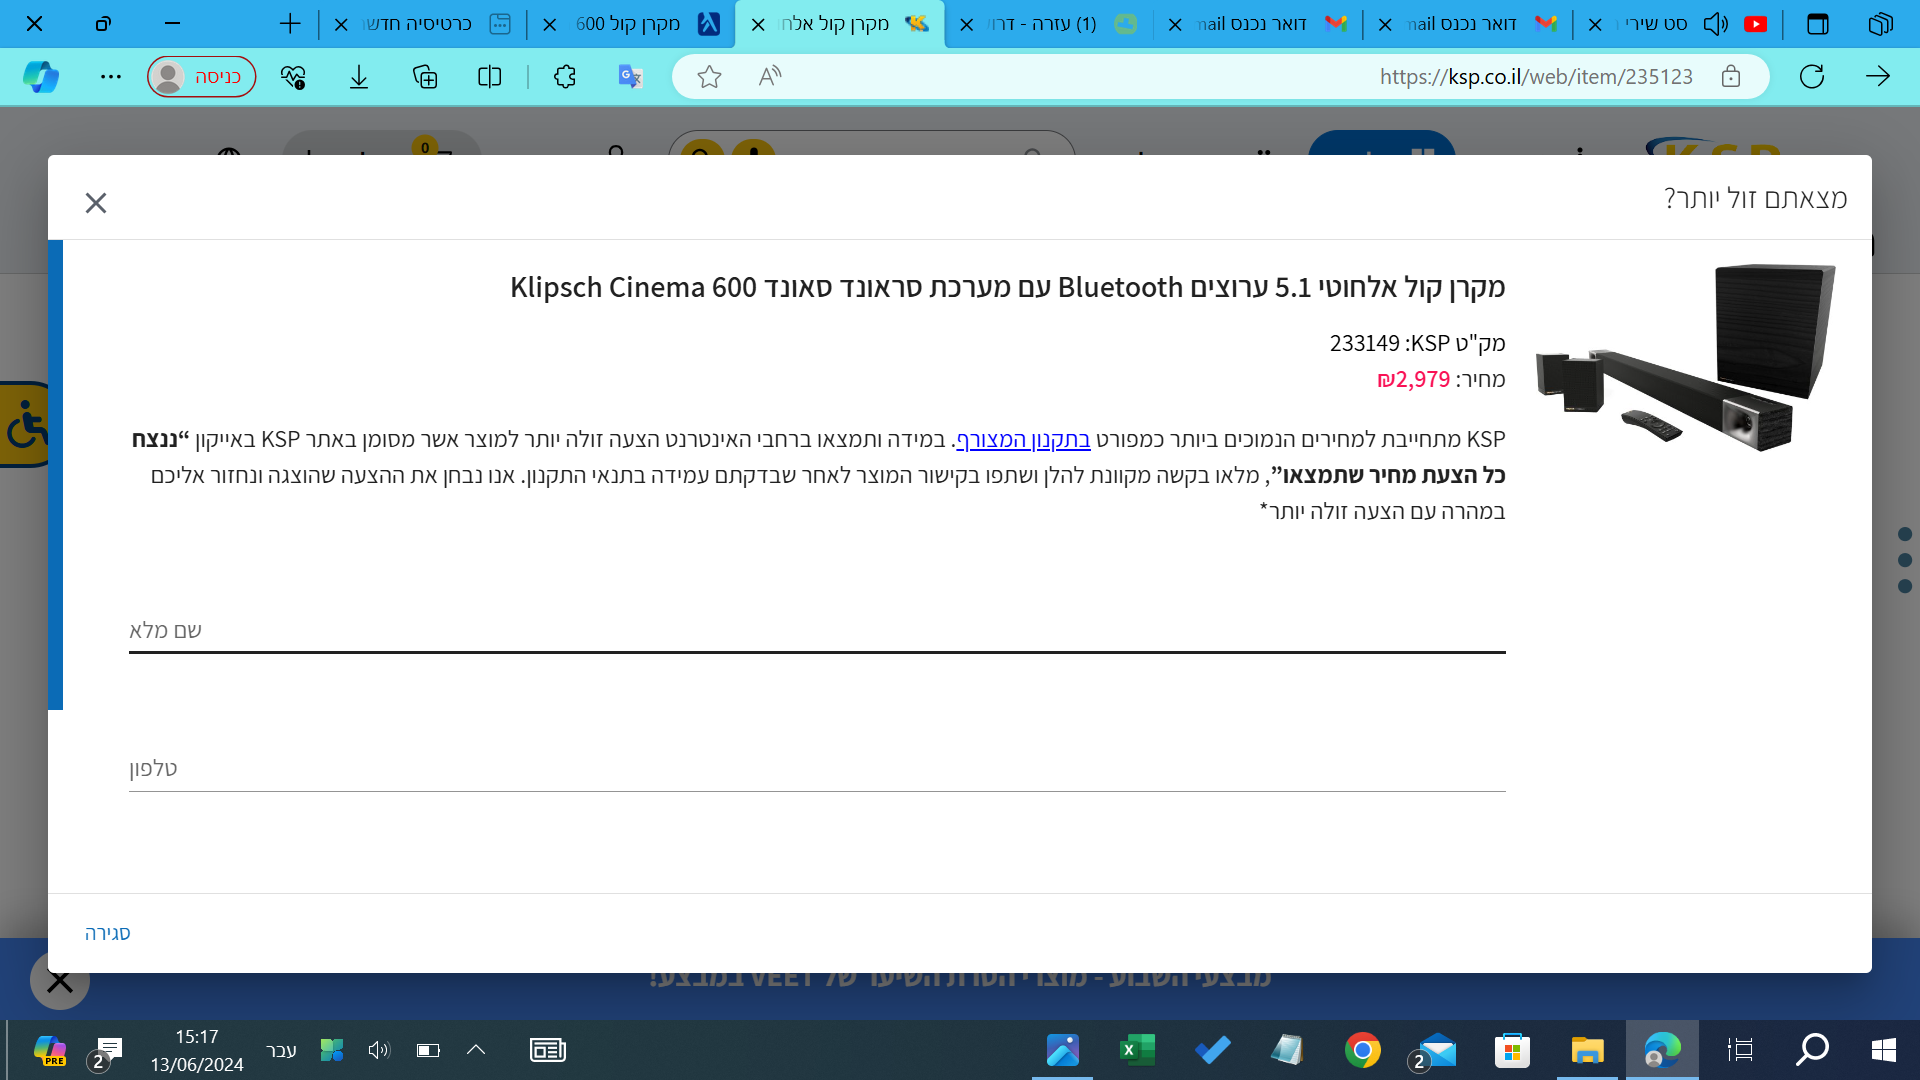Screen dimensions: 1920x1080
Task: Switch to the עזרה tab
Action: [x=1040, y=23]
